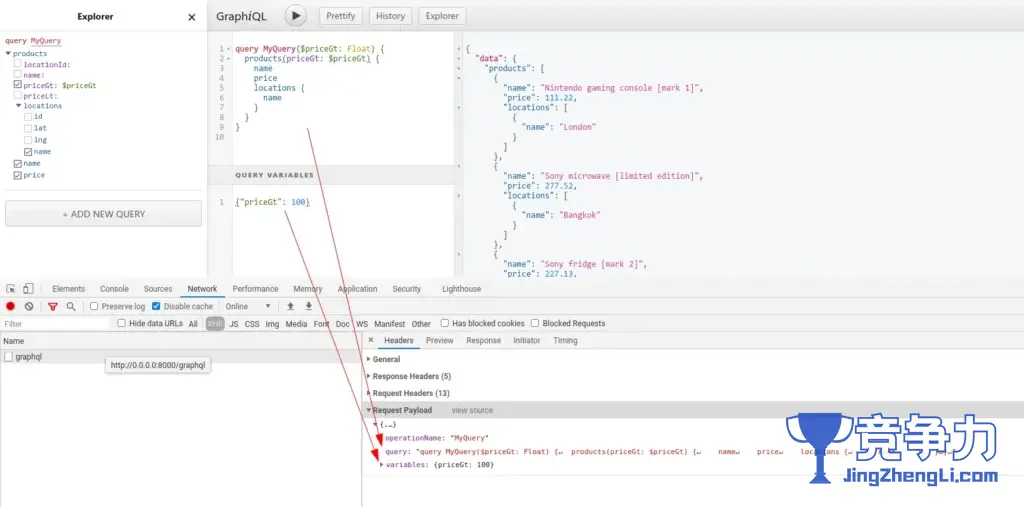1024x507 pixels.
Task: Select the JS filter type
Action: tap(234, 323)
